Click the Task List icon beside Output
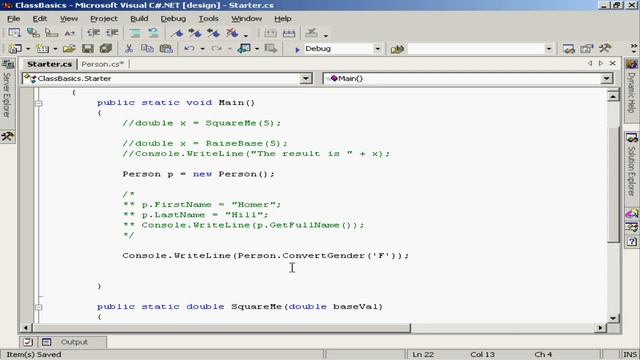This screenshot has height=360, width=640. (27, 342)
